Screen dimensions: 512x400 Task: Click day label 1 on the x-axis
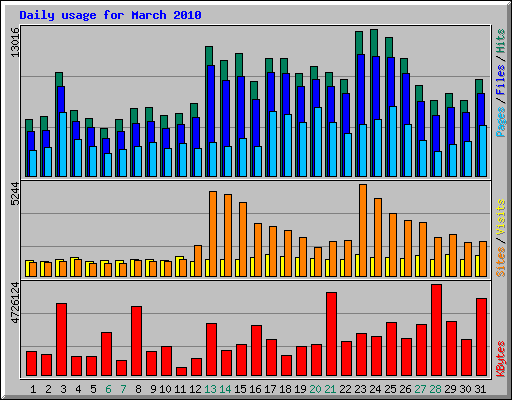[x=33, y=389]
